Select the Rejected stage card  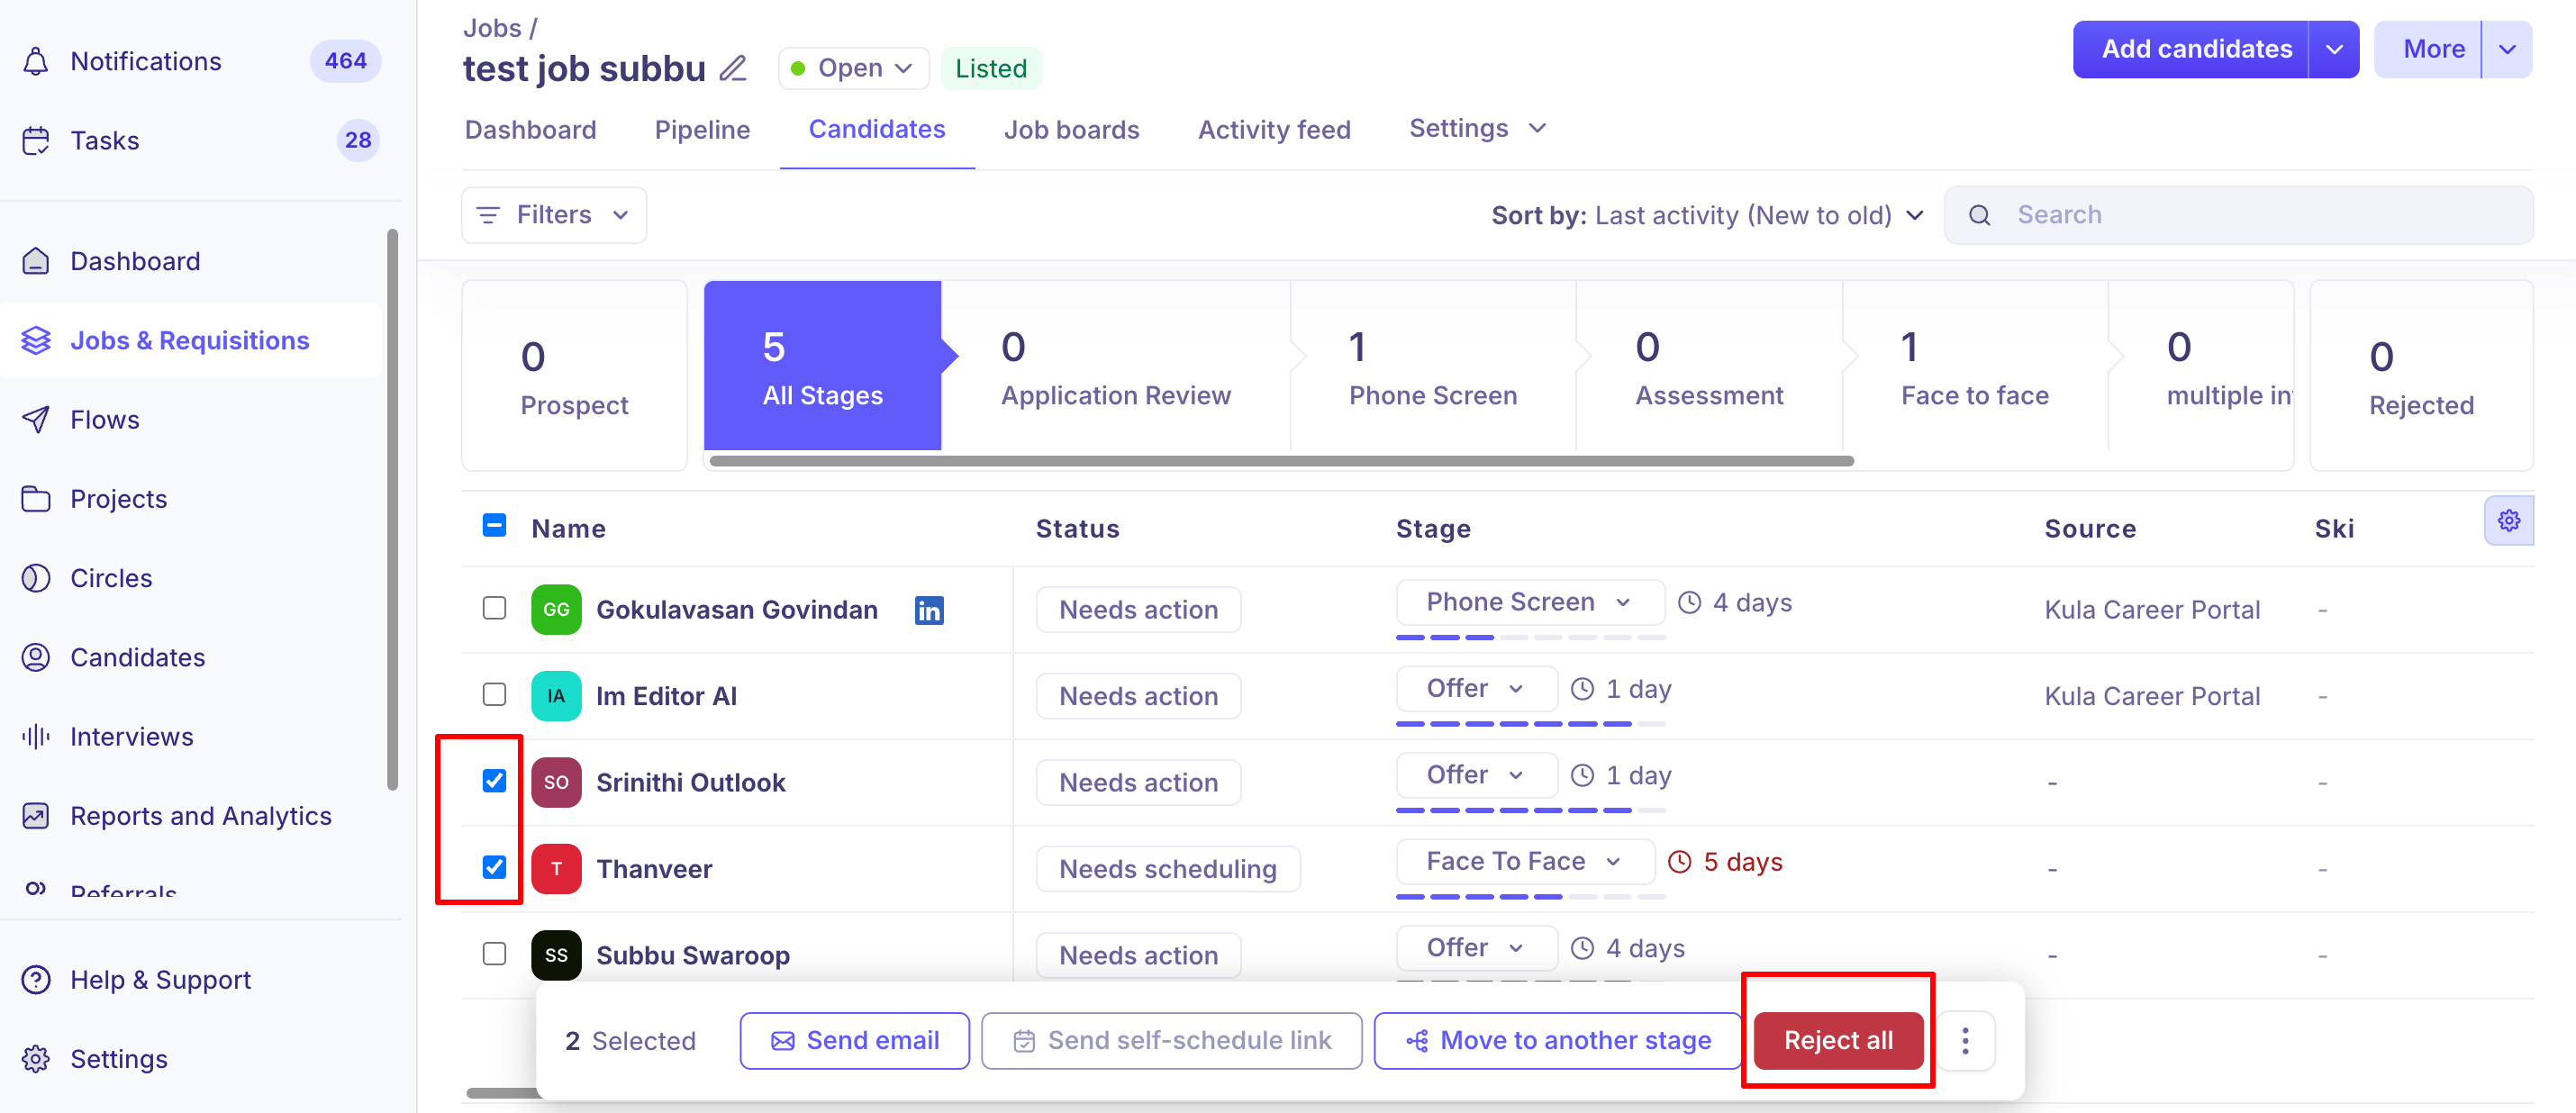(2421, 375)
